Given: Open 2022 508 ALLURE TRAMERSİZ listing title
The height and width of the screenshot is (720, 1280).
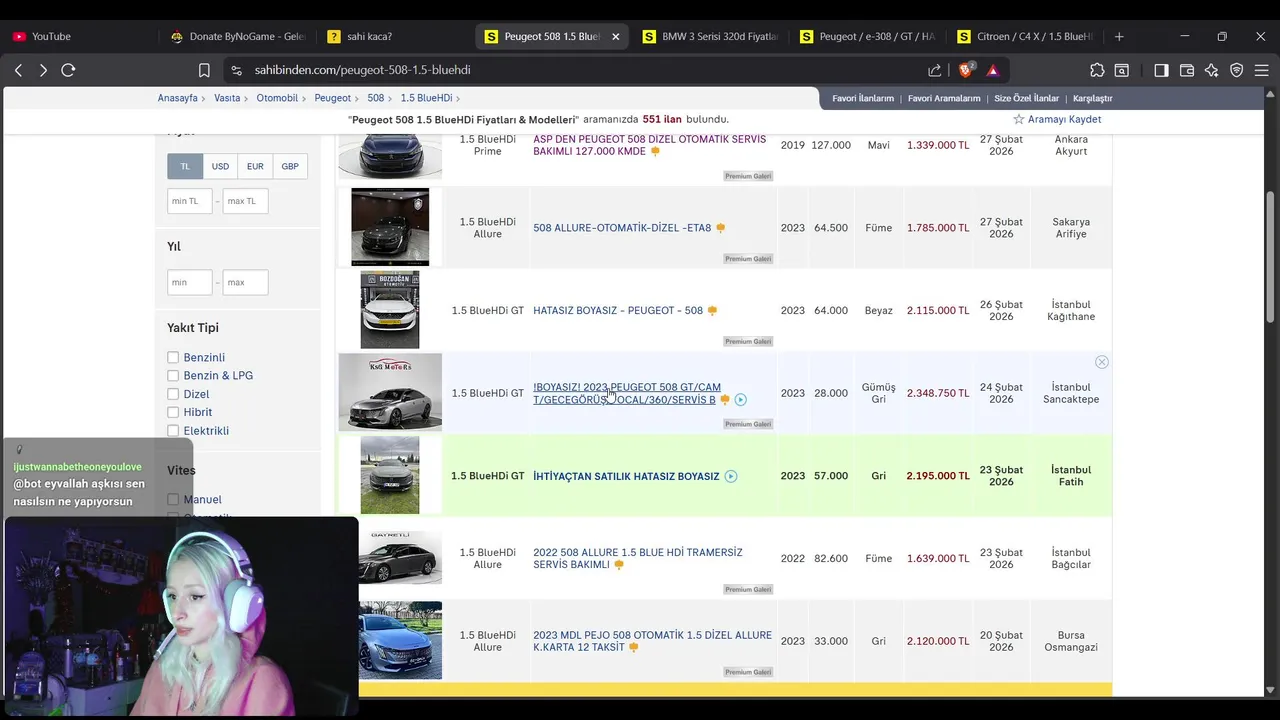Looking at the screenshot, I should pos(638,558).
